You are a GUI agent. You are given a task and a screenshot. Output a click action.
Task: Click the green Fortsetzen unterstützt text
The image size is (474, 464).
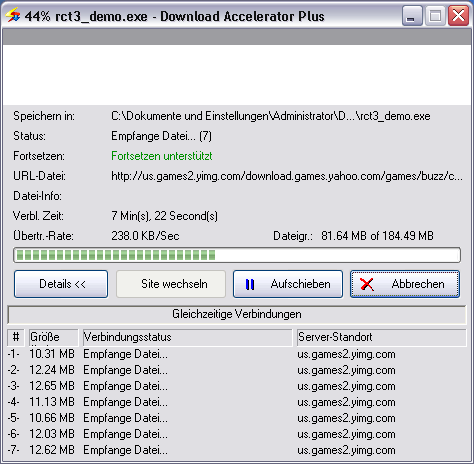pos(162,156)
